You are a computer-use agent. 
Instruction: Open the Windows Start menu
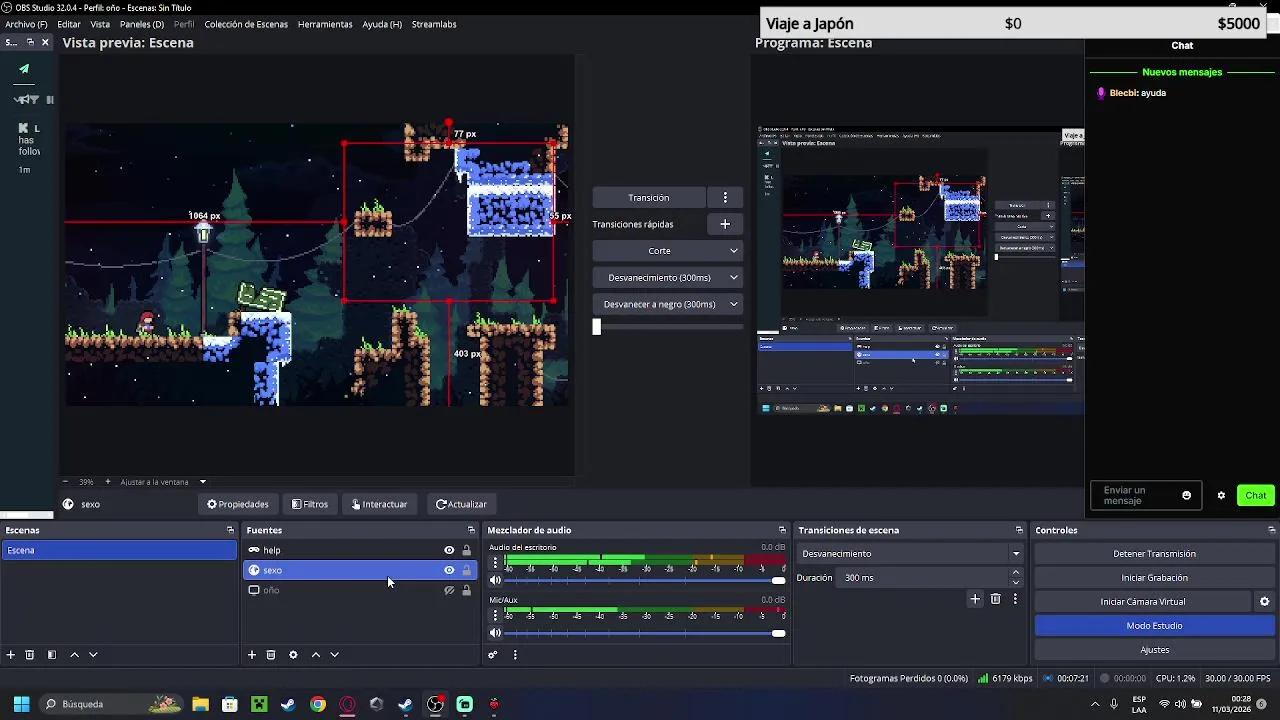point(21,704)
